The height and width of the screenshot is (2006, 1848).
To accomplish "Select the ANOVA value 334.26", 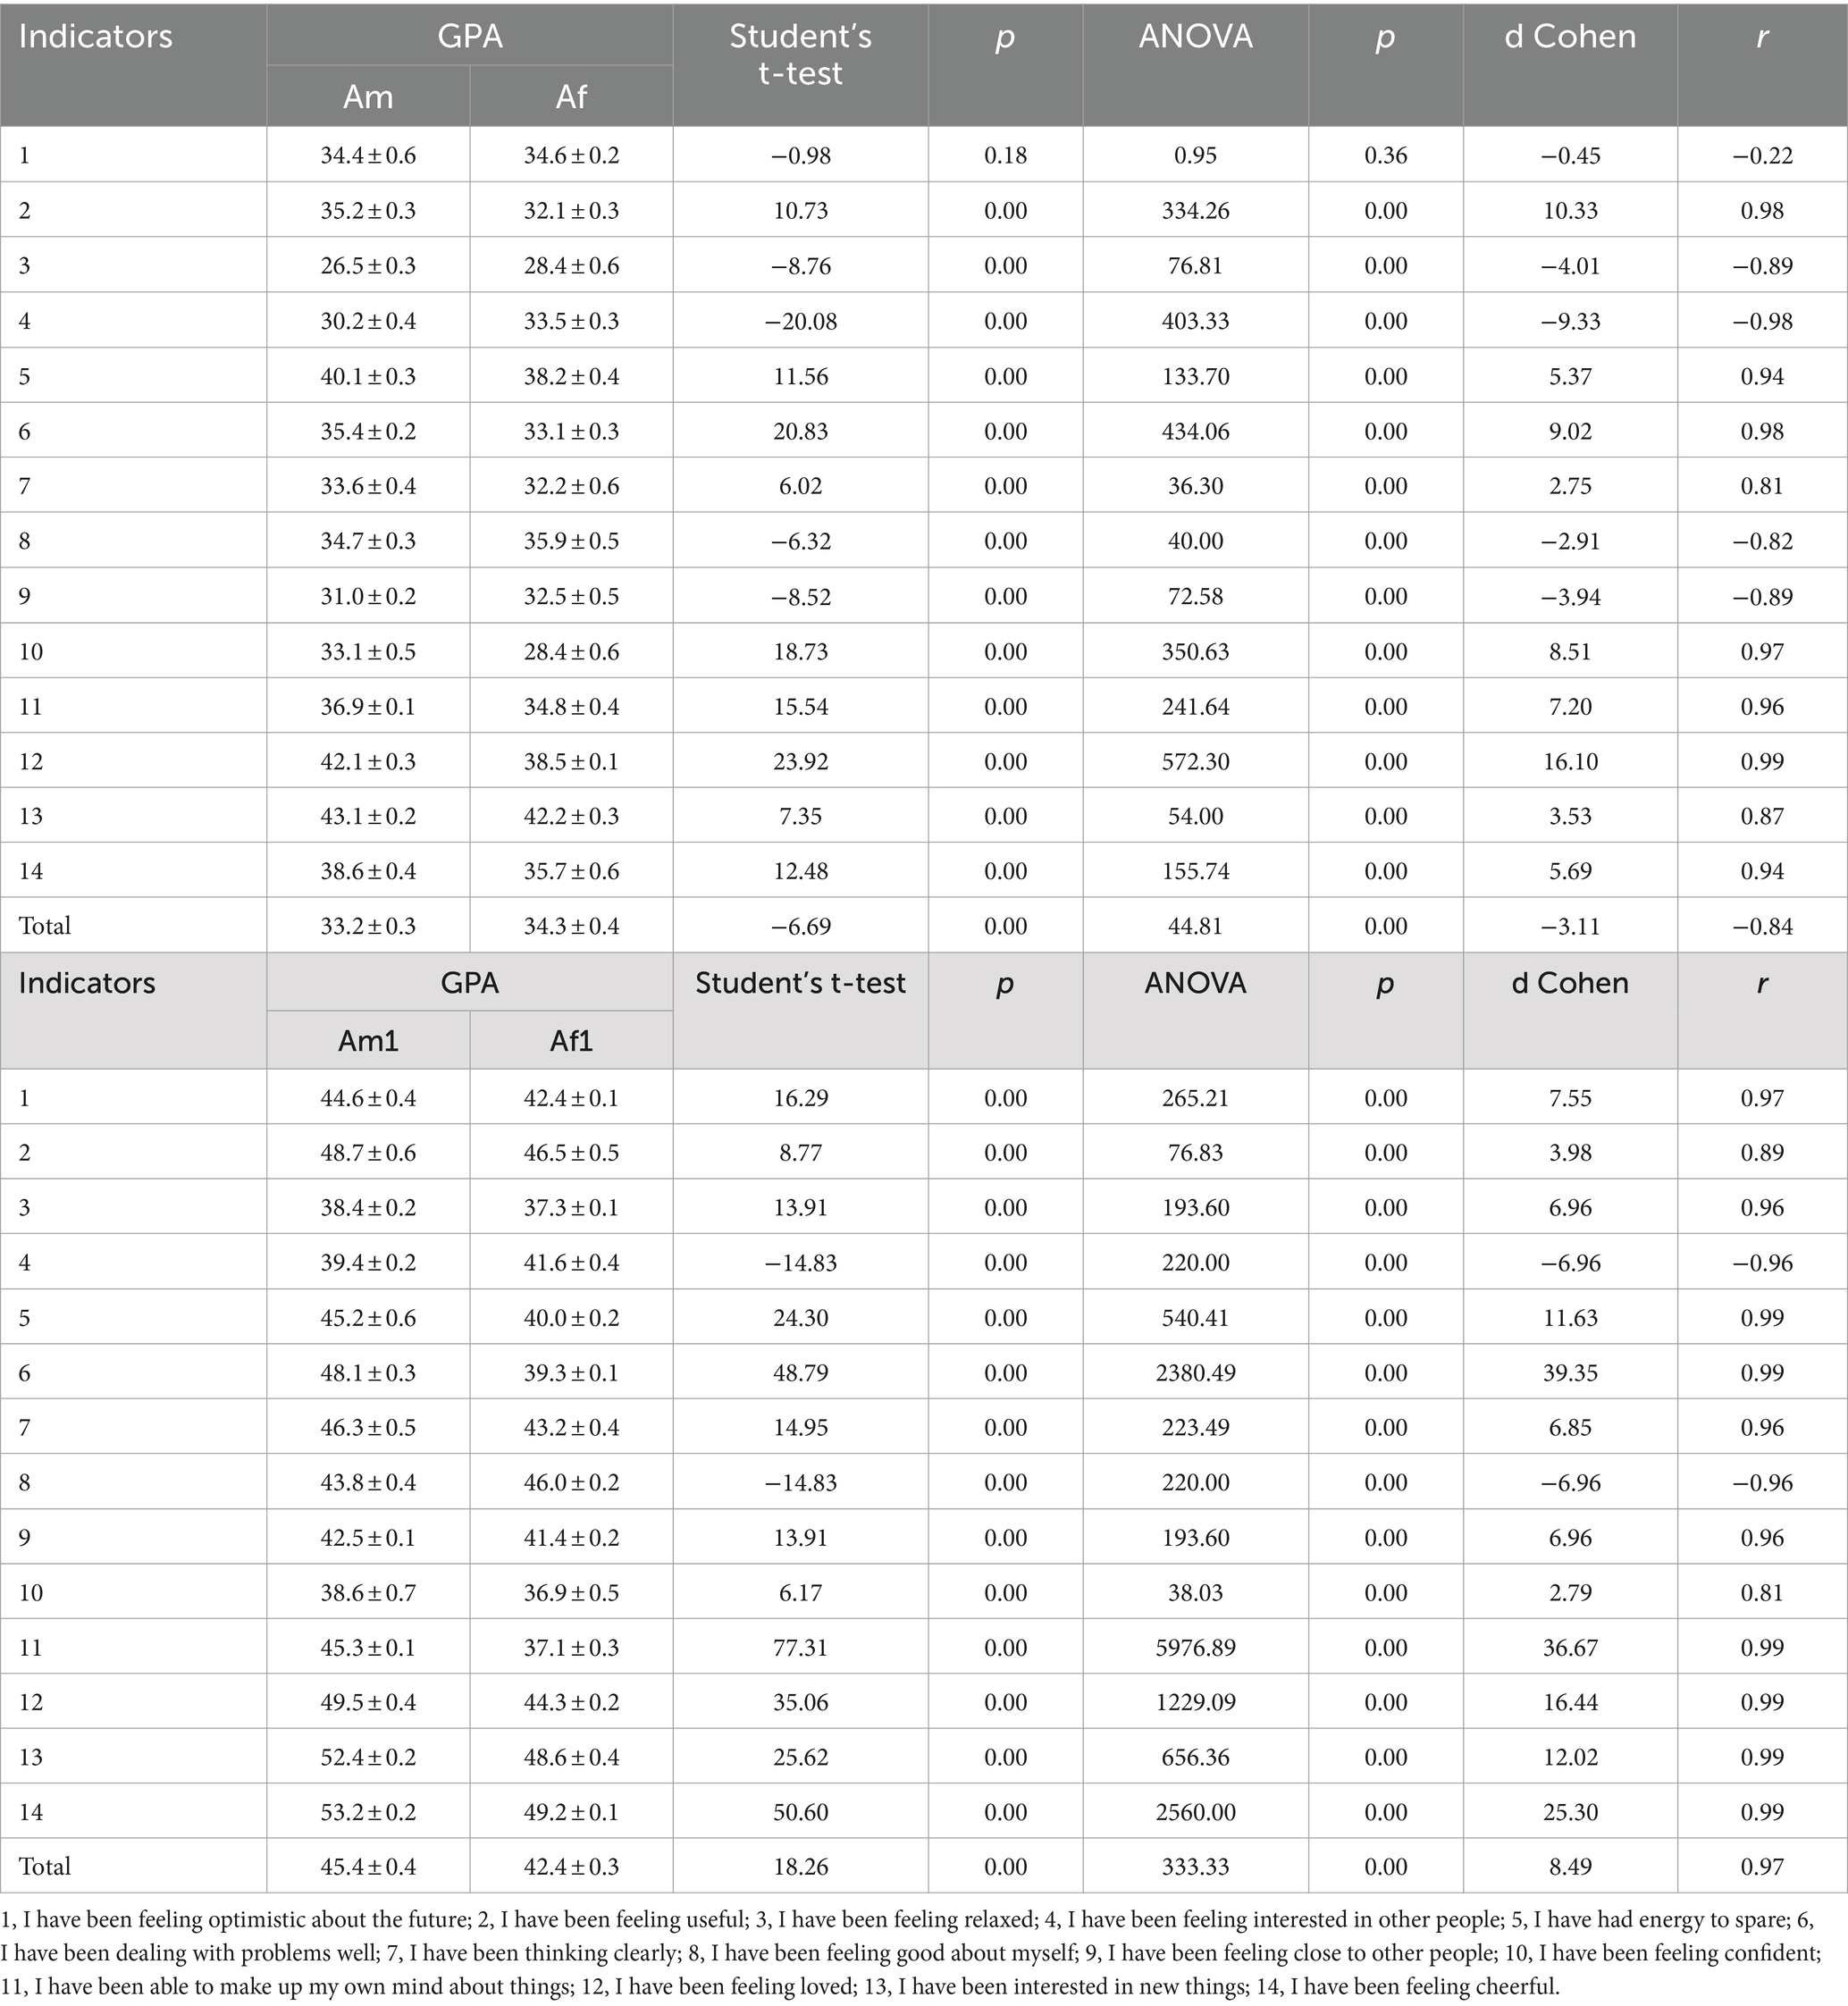I will 1195,210.
